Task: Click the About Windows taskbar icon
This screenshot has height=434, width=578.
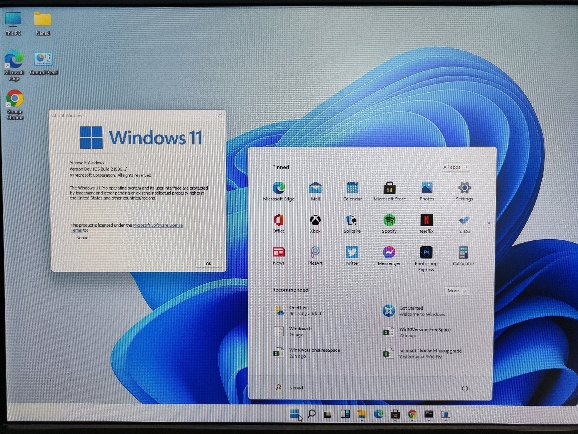Action: pyautogui.click(x=445, y=414)
